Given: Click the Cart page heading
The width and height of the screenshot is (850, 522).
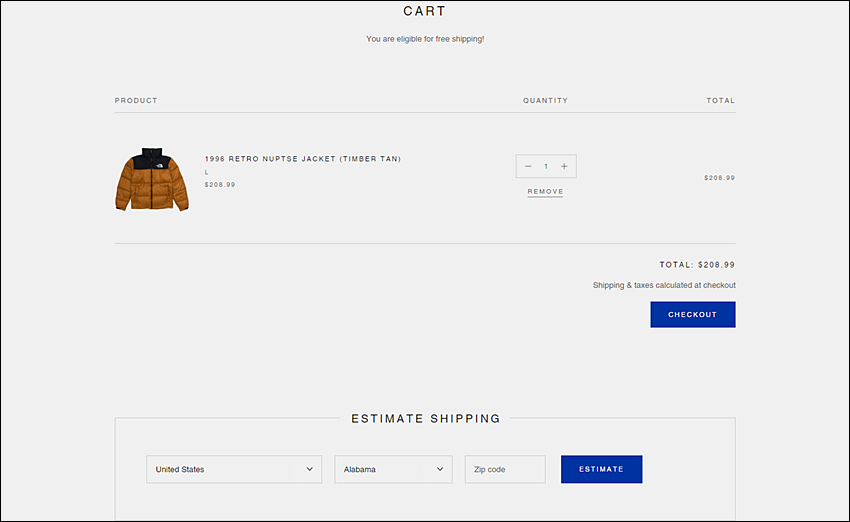Looking at the screenshot, I should click(x=424, y=11).
